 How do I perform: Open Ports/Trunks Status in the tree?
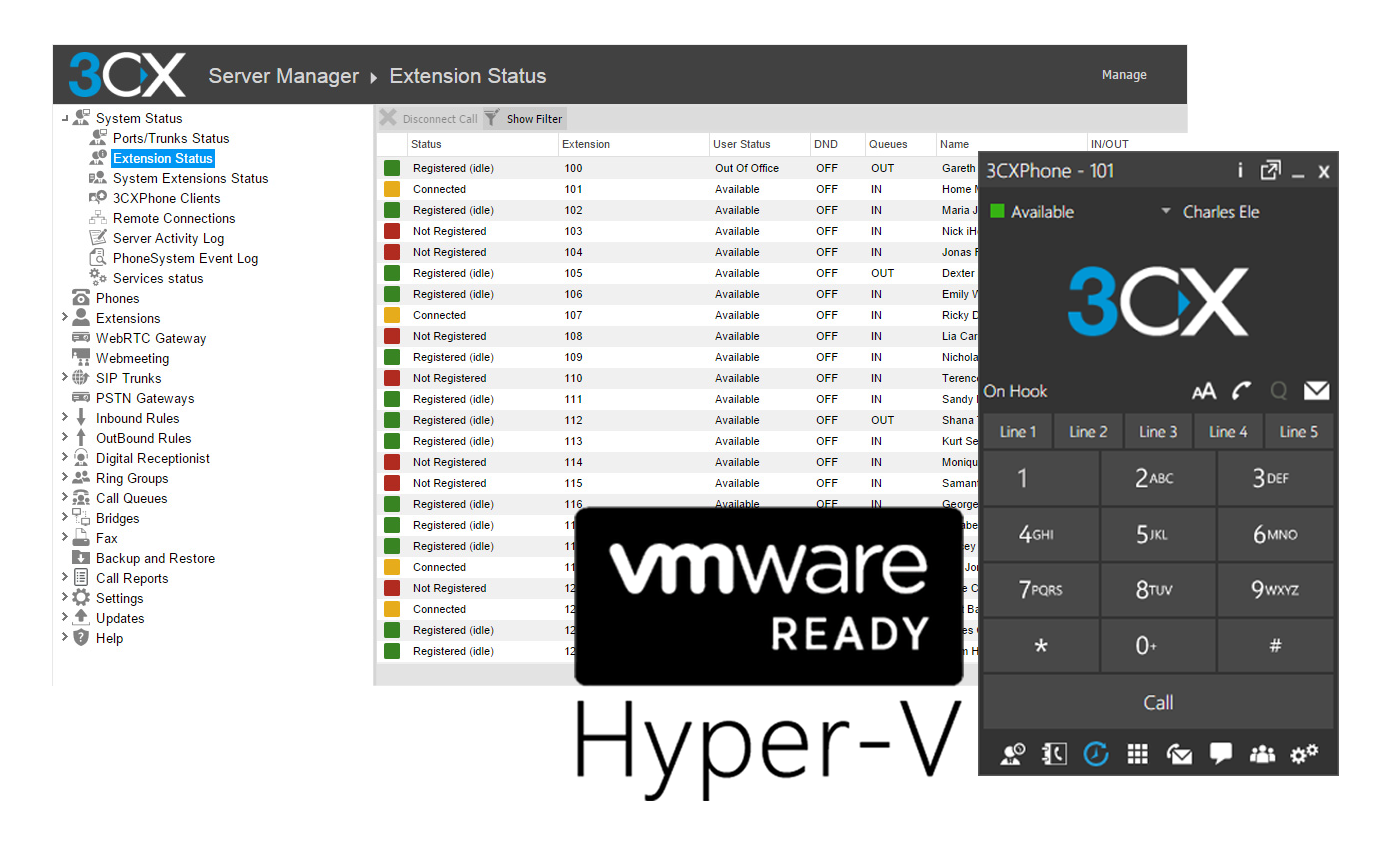pos(171,138)
